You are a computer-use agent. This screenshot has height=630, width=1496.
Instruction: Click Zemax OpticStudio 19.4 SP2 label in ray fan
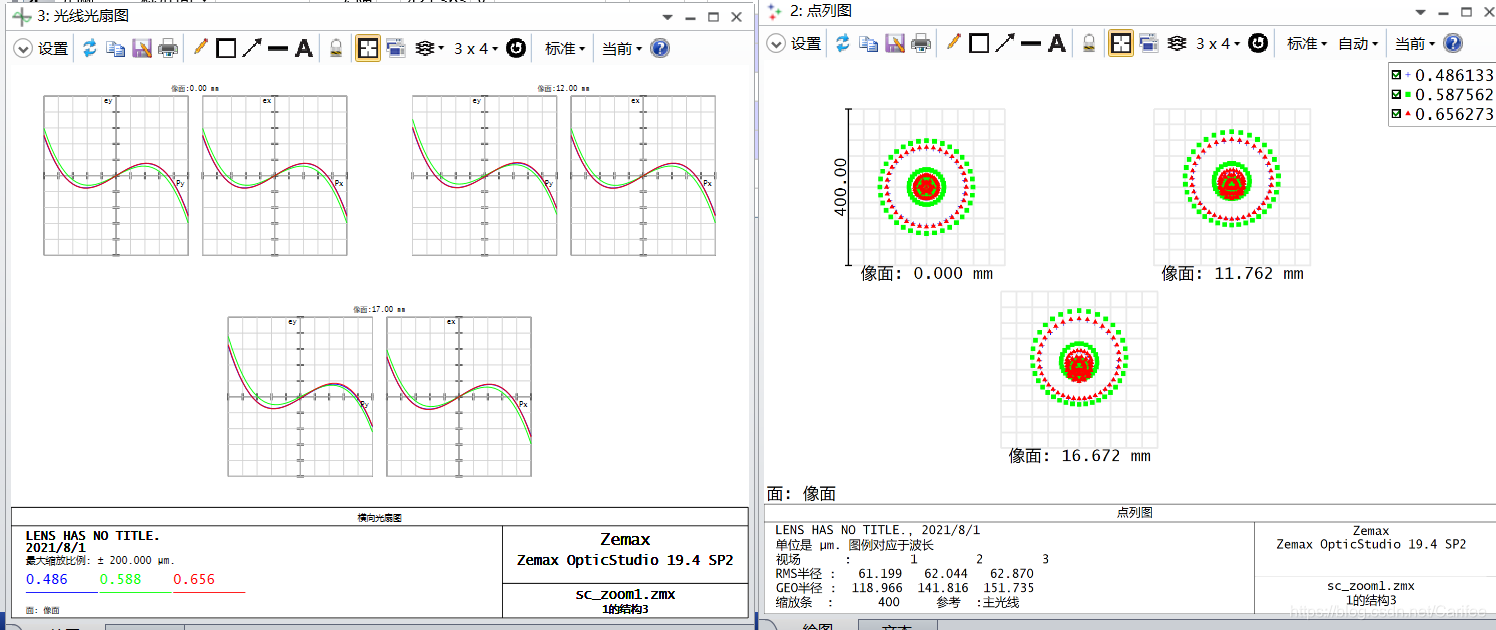(x=625, y=560)
